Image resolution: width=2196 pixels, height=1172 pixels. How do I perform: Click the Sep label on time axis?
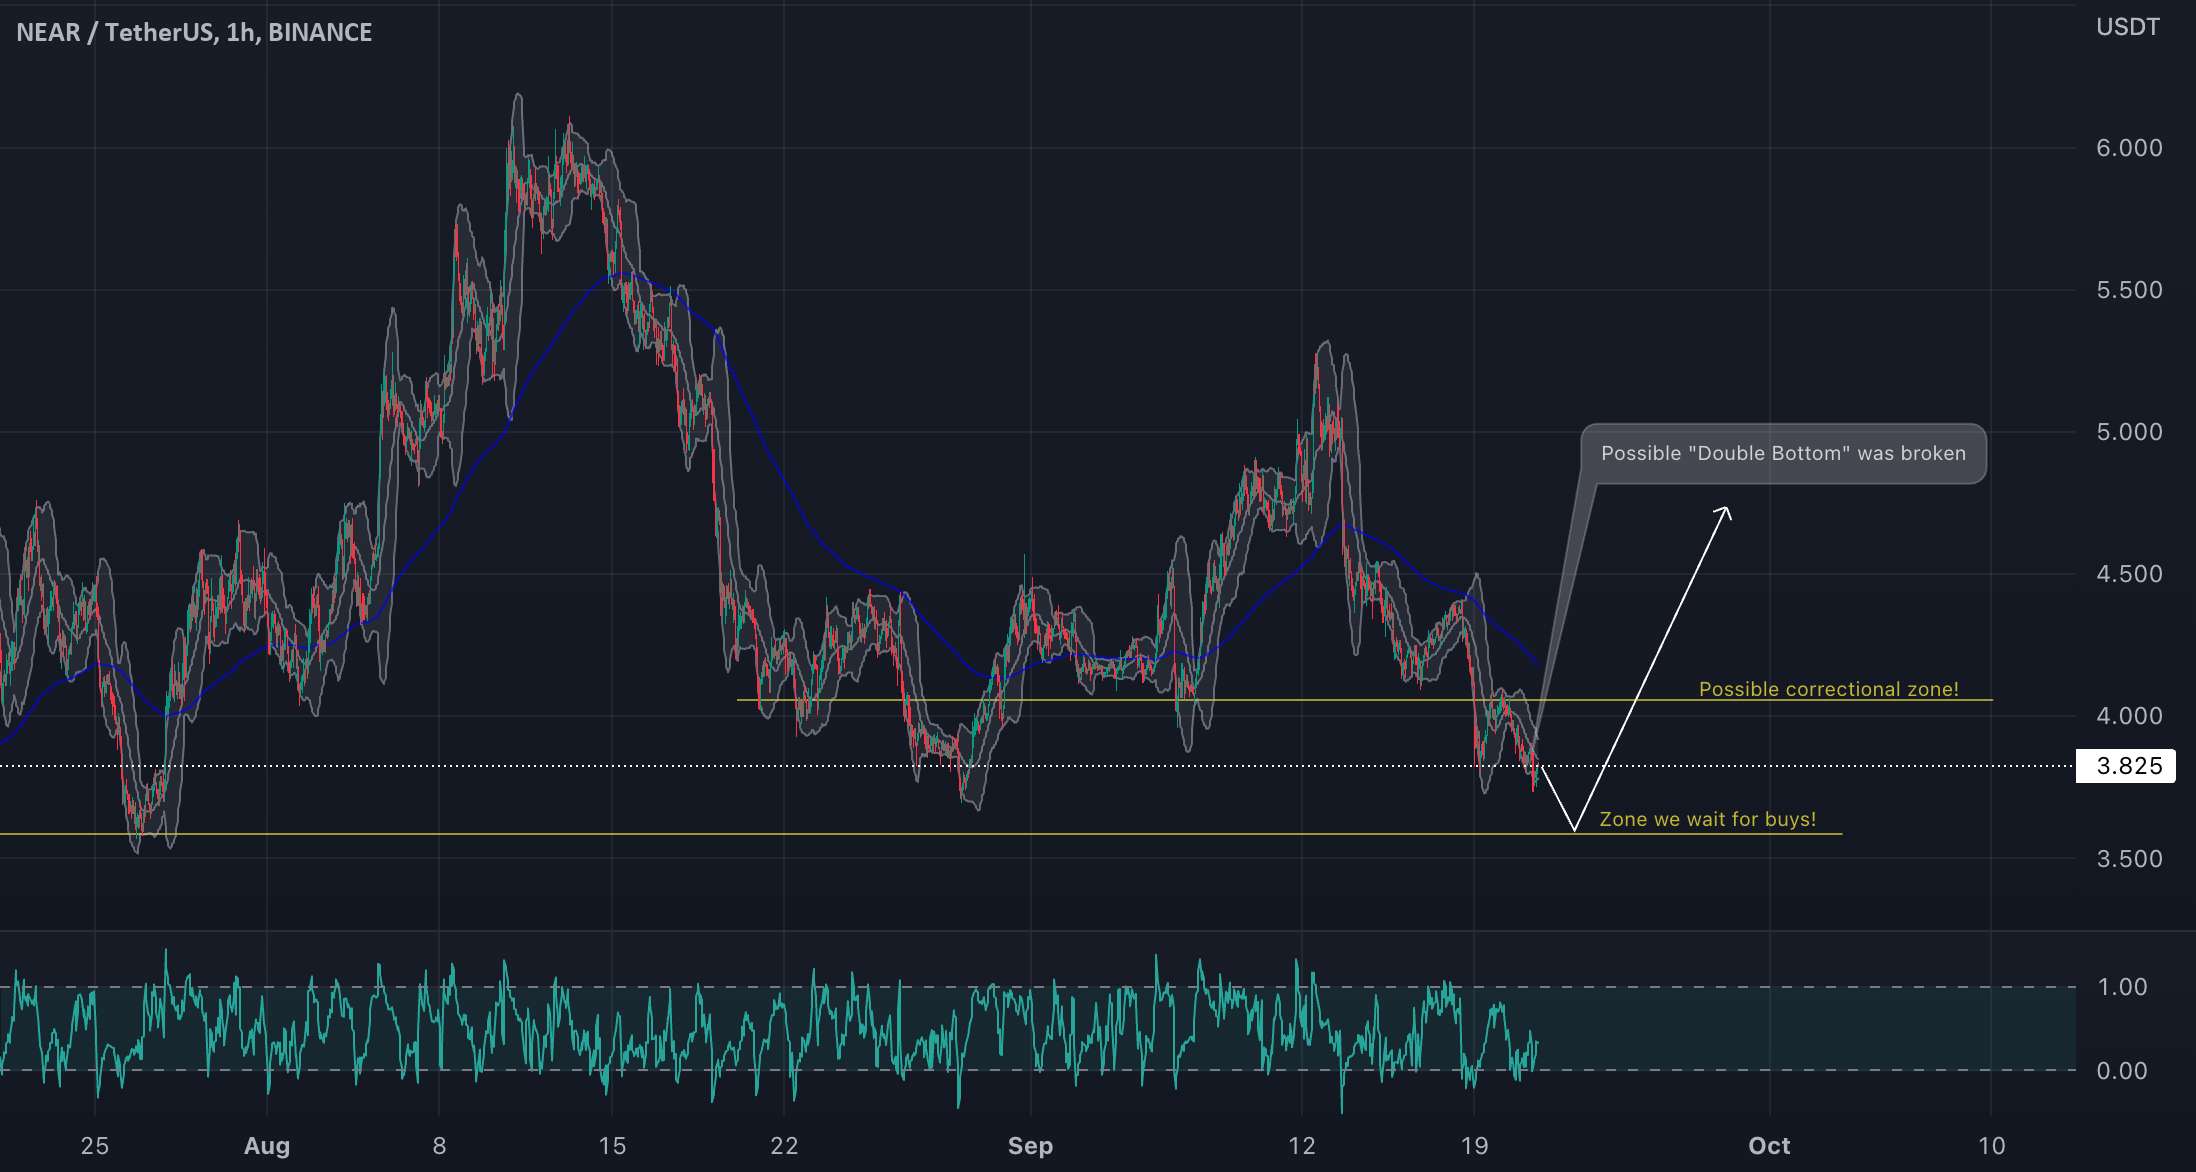click(1030, 1146)
